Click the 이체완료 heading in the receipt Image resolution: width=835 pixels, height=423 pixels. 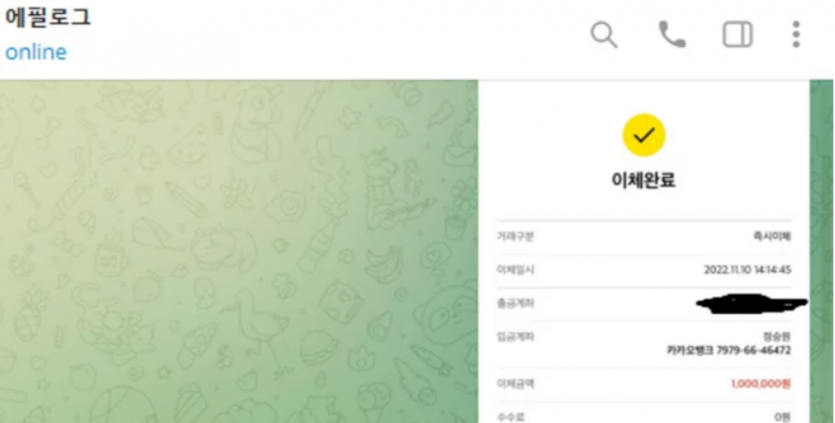(644, 180)
